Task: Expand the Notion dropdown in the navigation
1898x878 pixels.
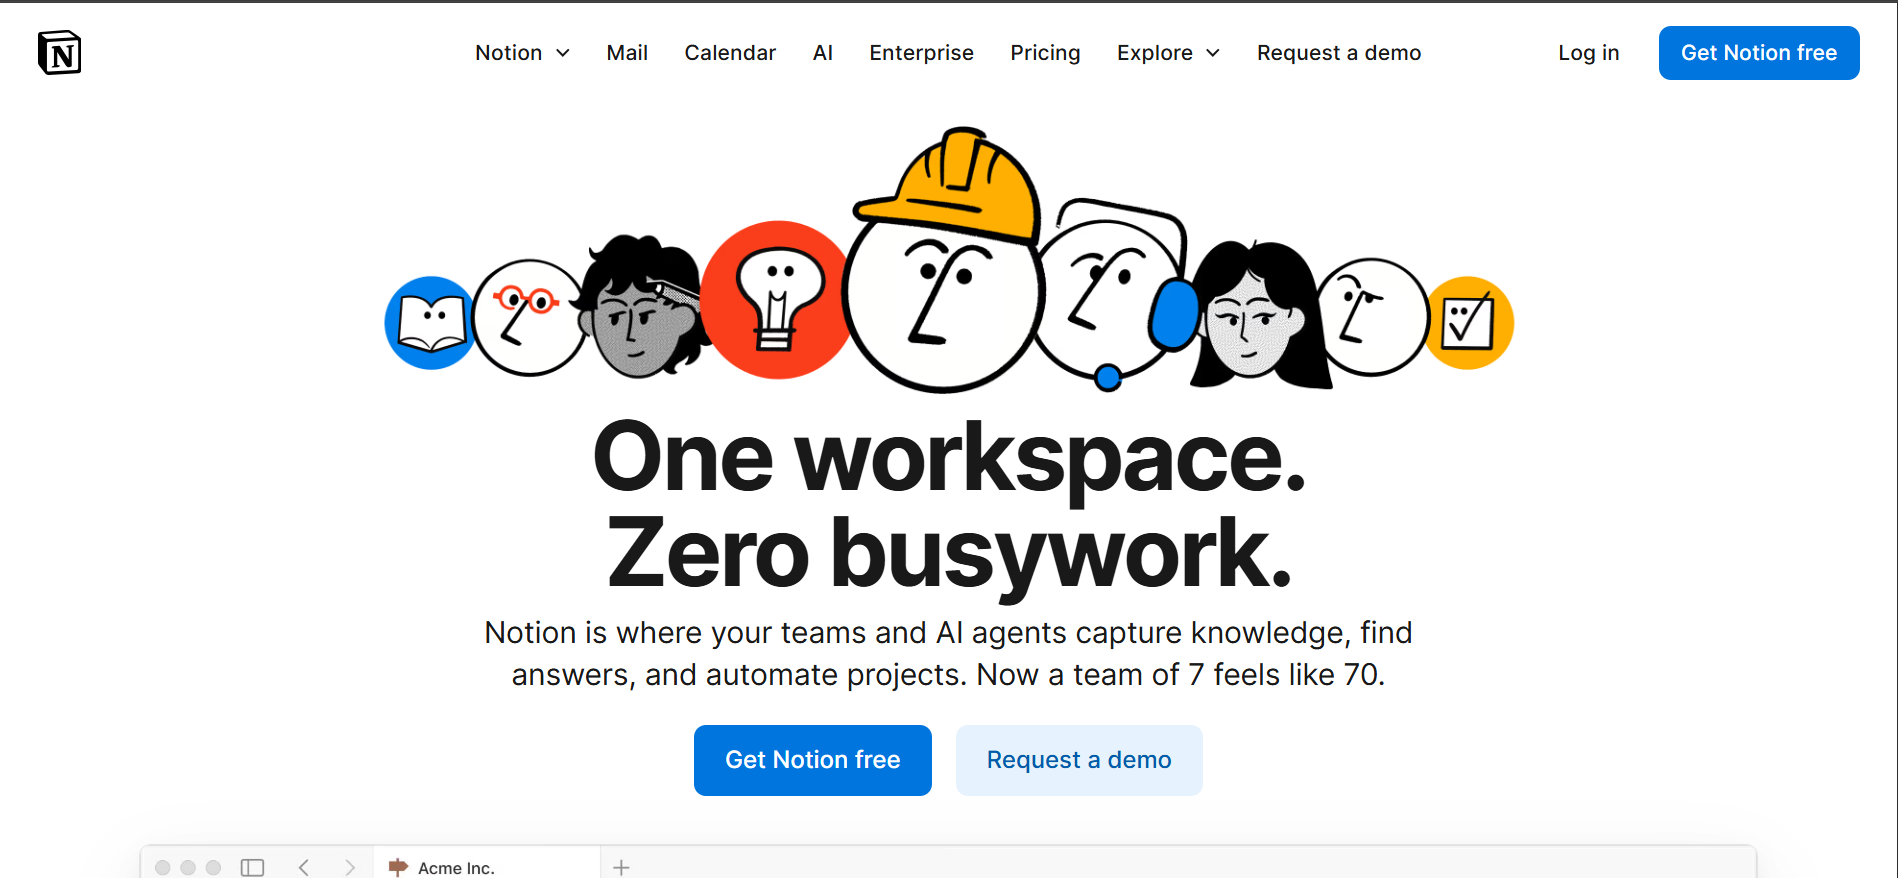Action: (x=522, y=53)
